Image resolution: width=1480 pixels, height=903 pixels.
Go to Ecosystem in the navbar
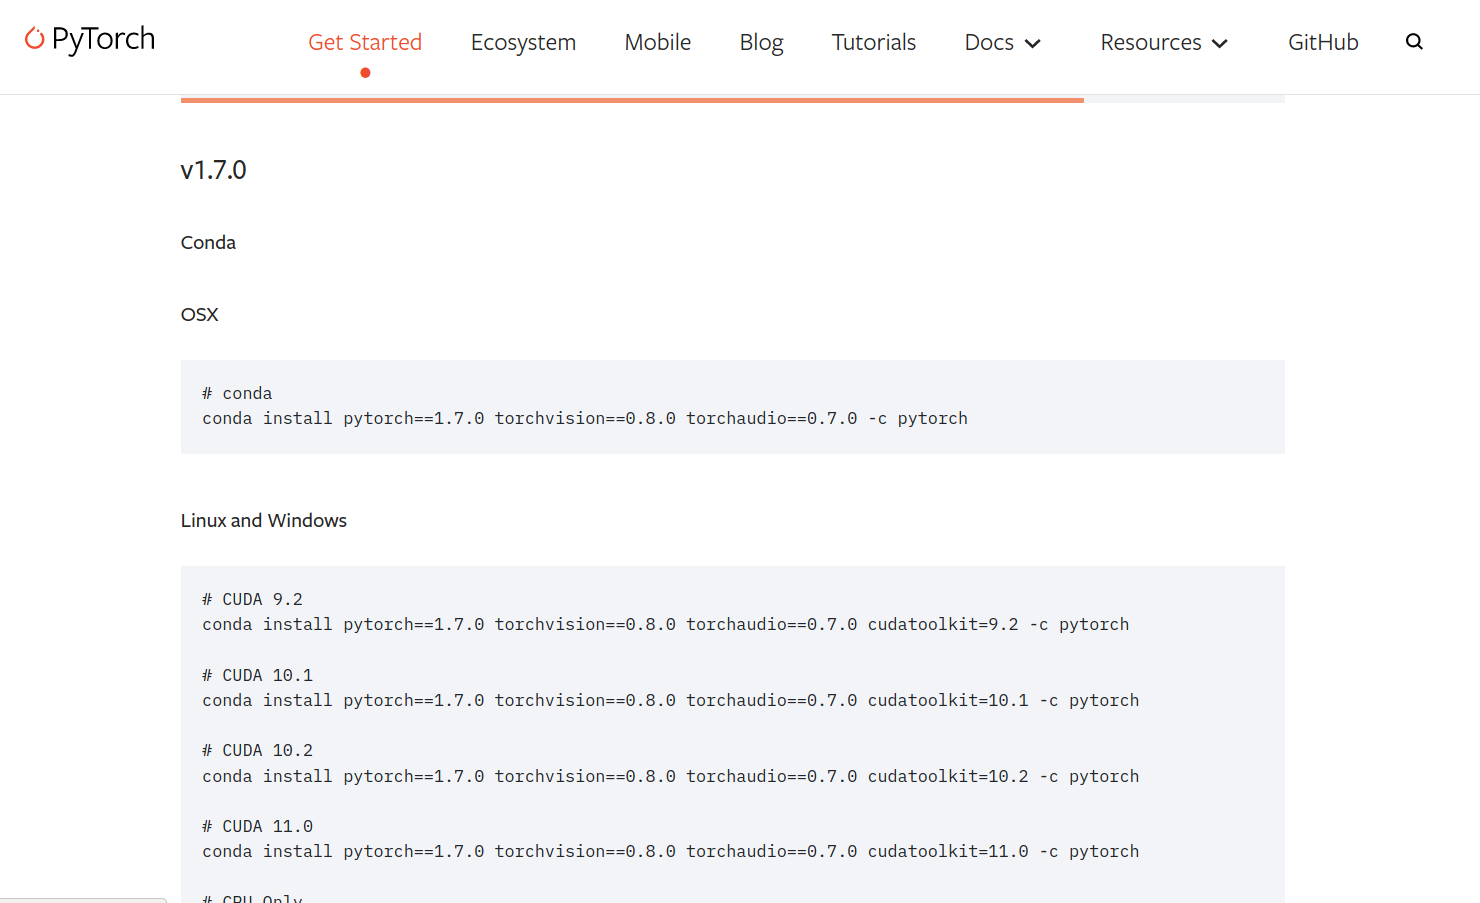point(523,42)
